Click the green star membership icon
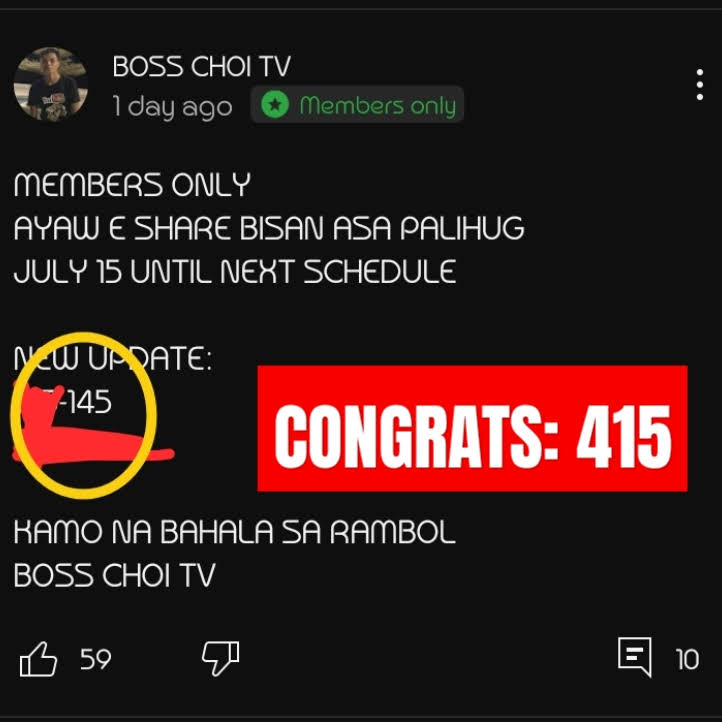Viewport: 722px width, 722px height. [275, 105]
